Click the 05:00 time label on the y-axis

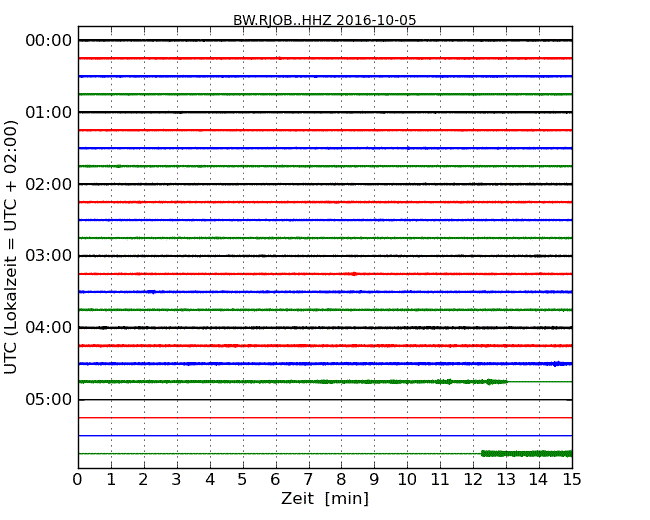point(49,399)
